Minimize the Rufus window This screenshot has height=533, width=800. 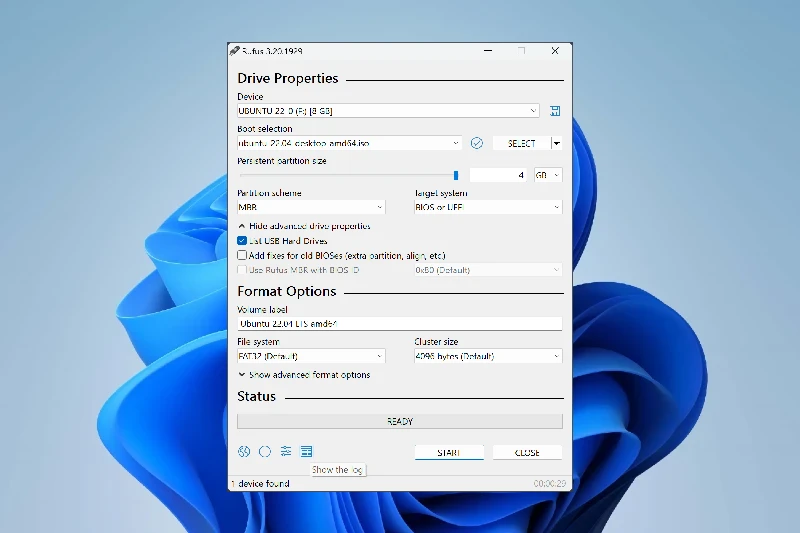(488, 50)
